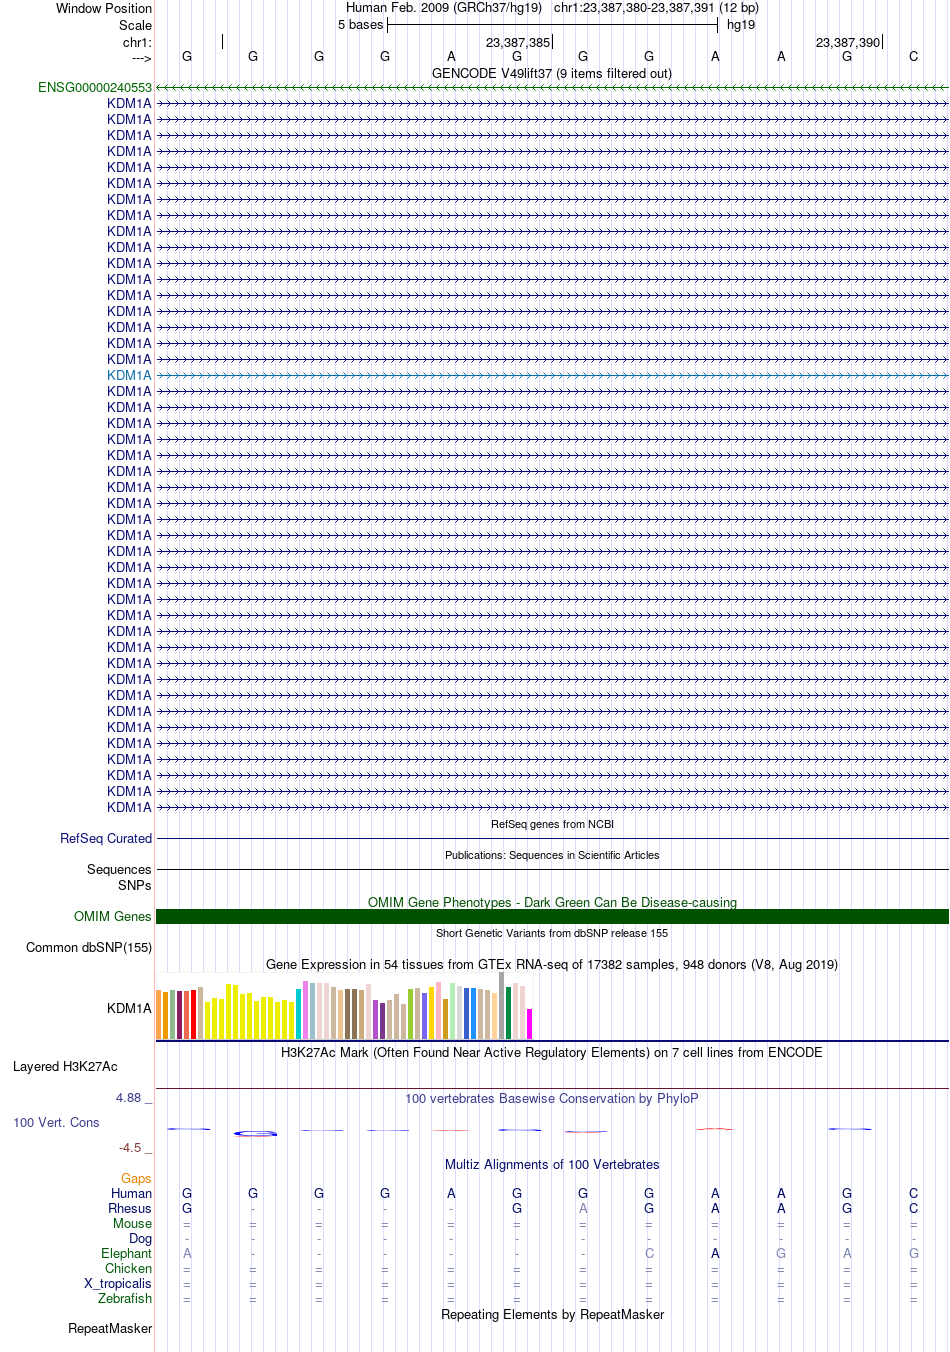Click the chr1: ruler label
Viewport: 950px width, 1352px height.
pos(138,43)
